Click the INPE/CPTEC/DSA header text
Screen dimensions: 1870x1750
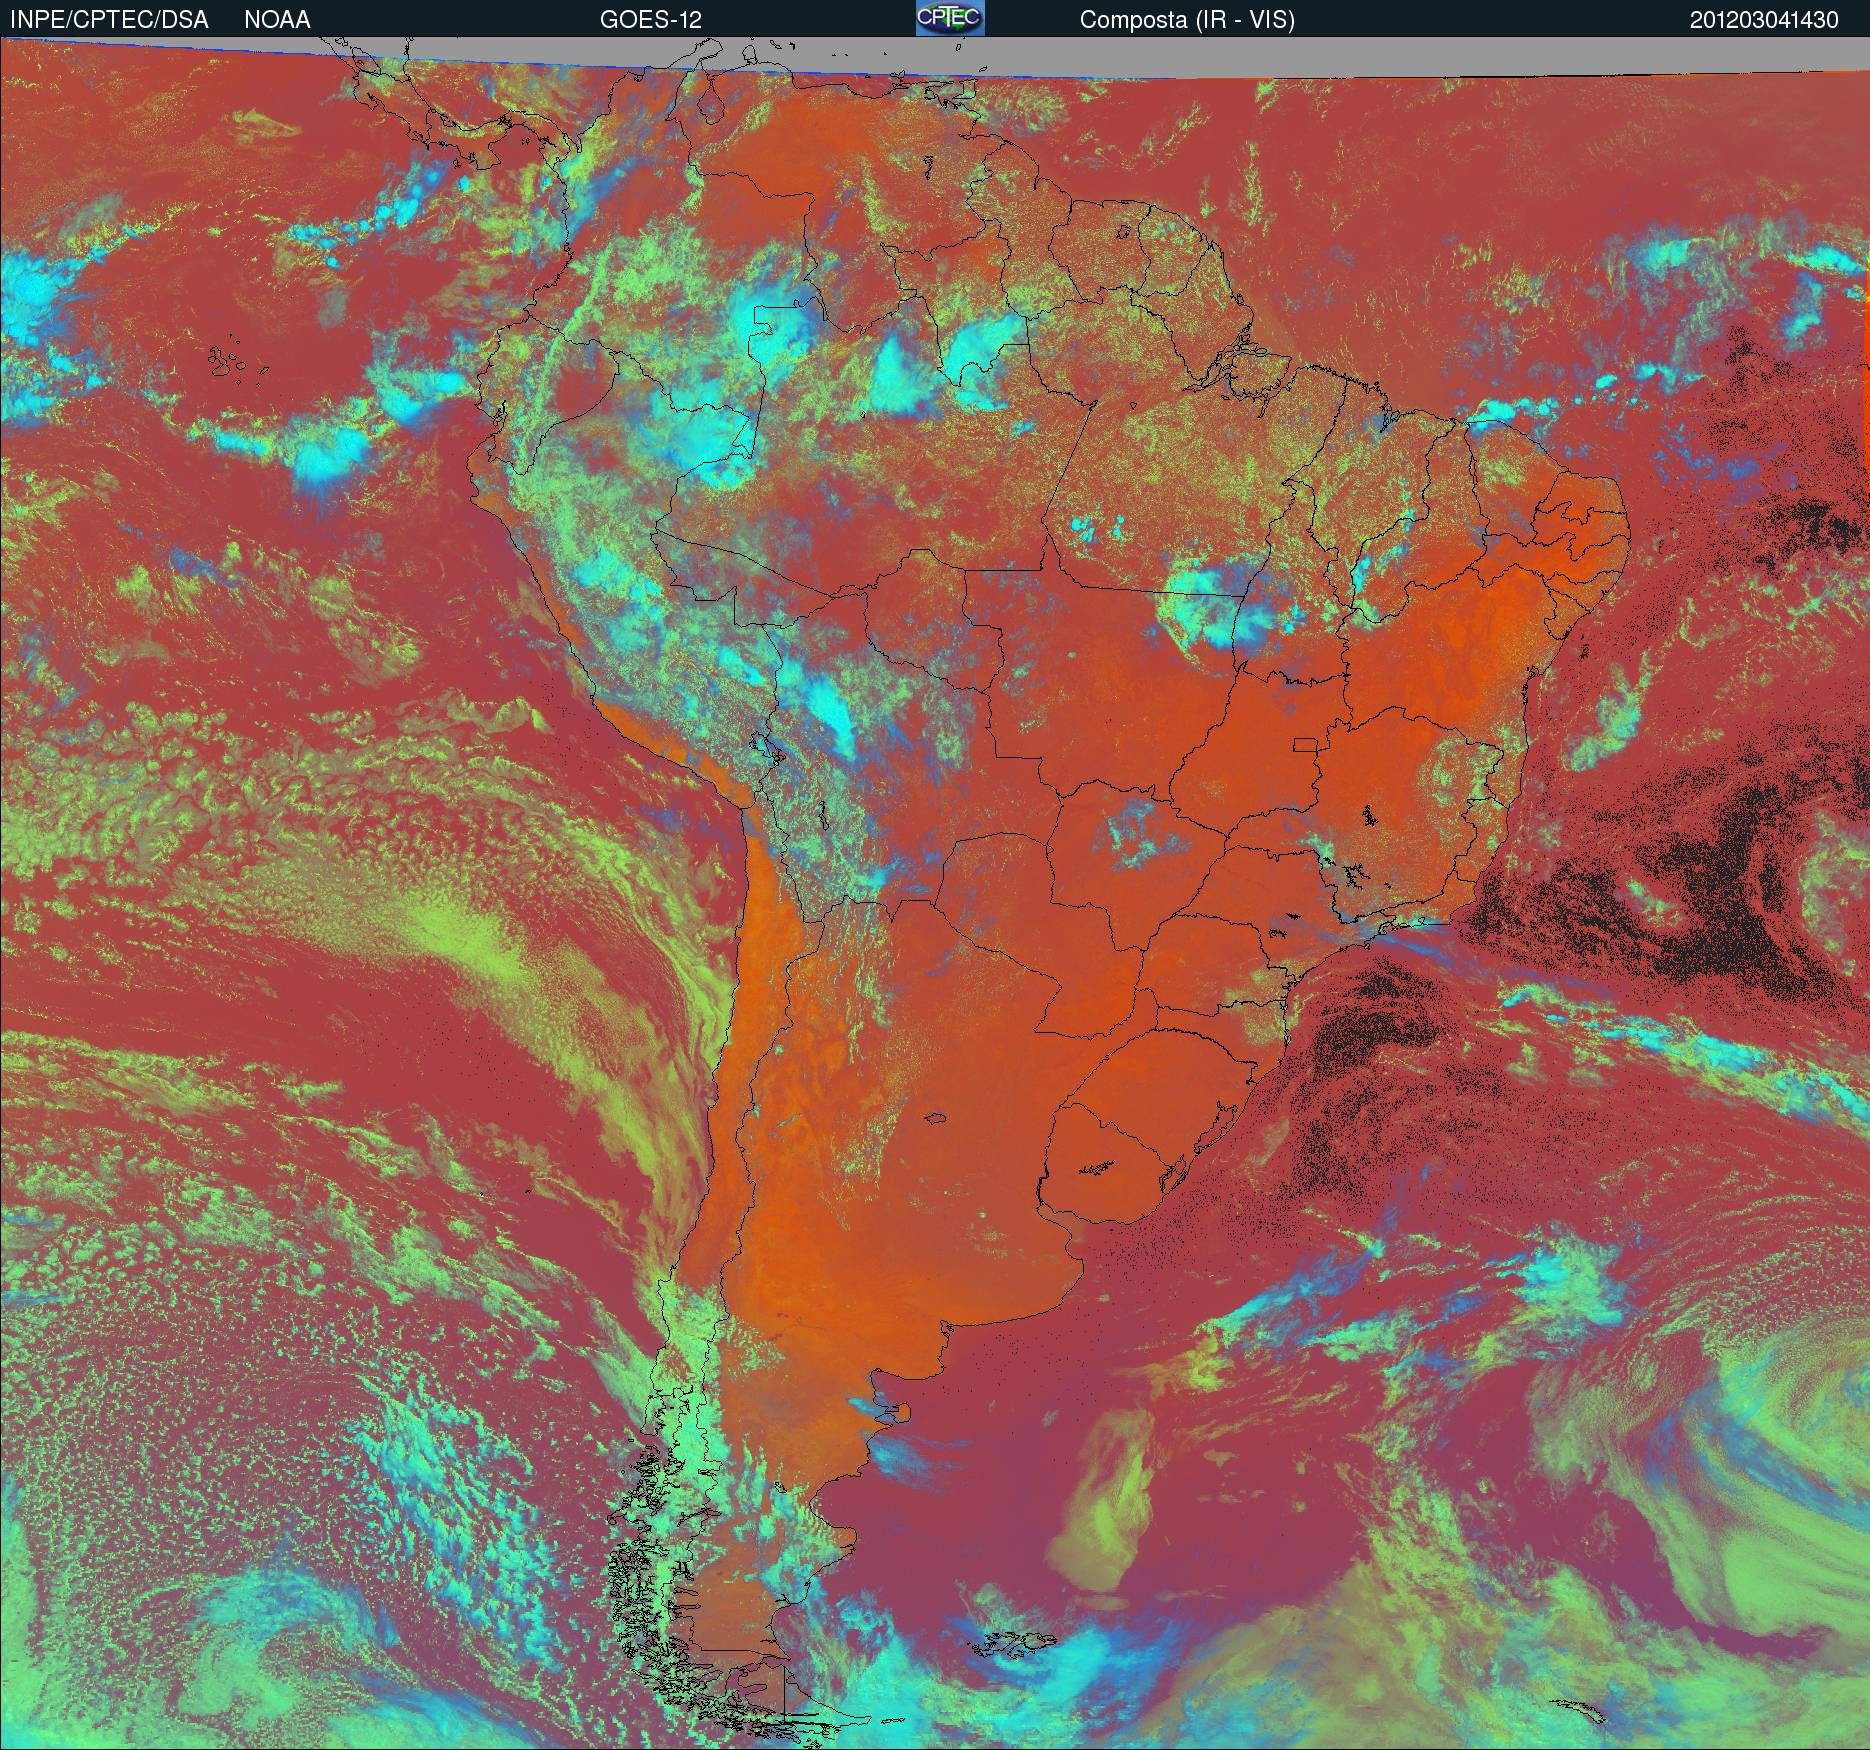[x=109, y=20]
